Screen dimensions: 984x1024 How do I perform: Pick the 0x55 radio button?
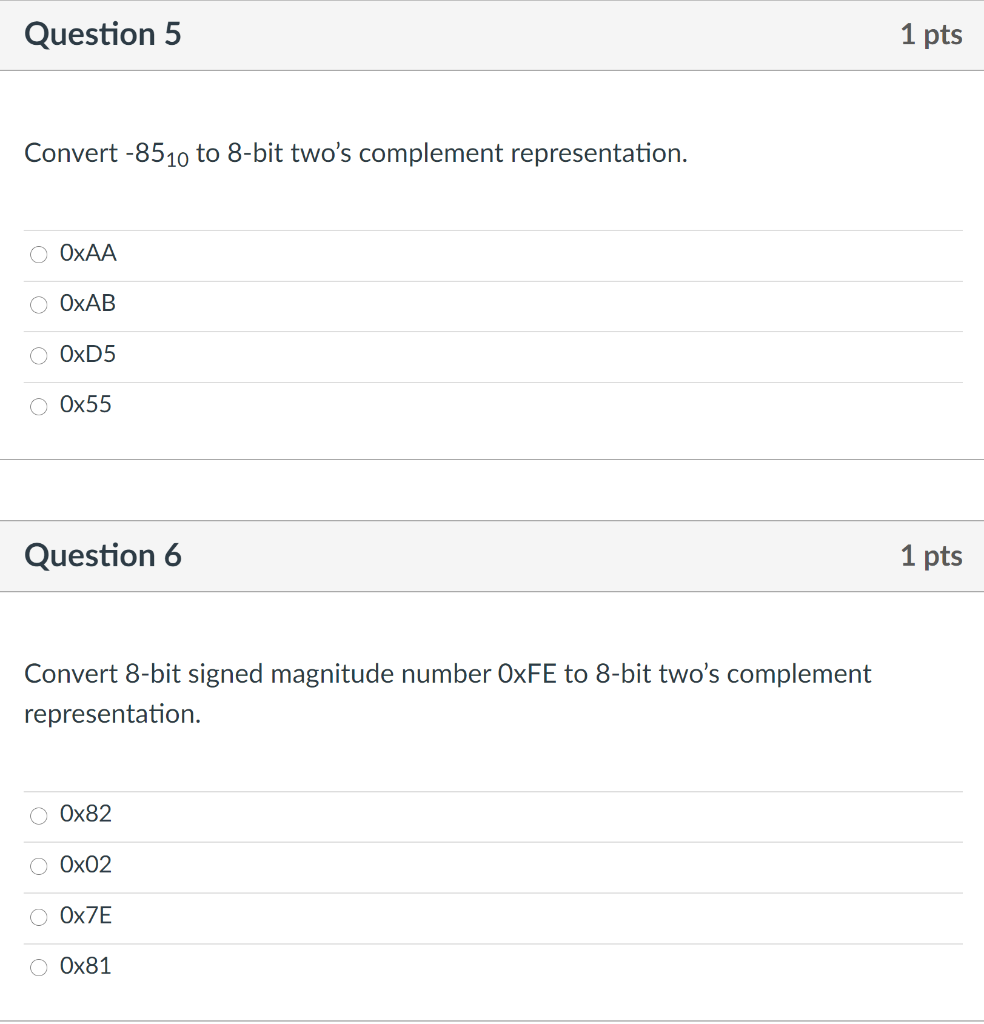coord(39,406)
